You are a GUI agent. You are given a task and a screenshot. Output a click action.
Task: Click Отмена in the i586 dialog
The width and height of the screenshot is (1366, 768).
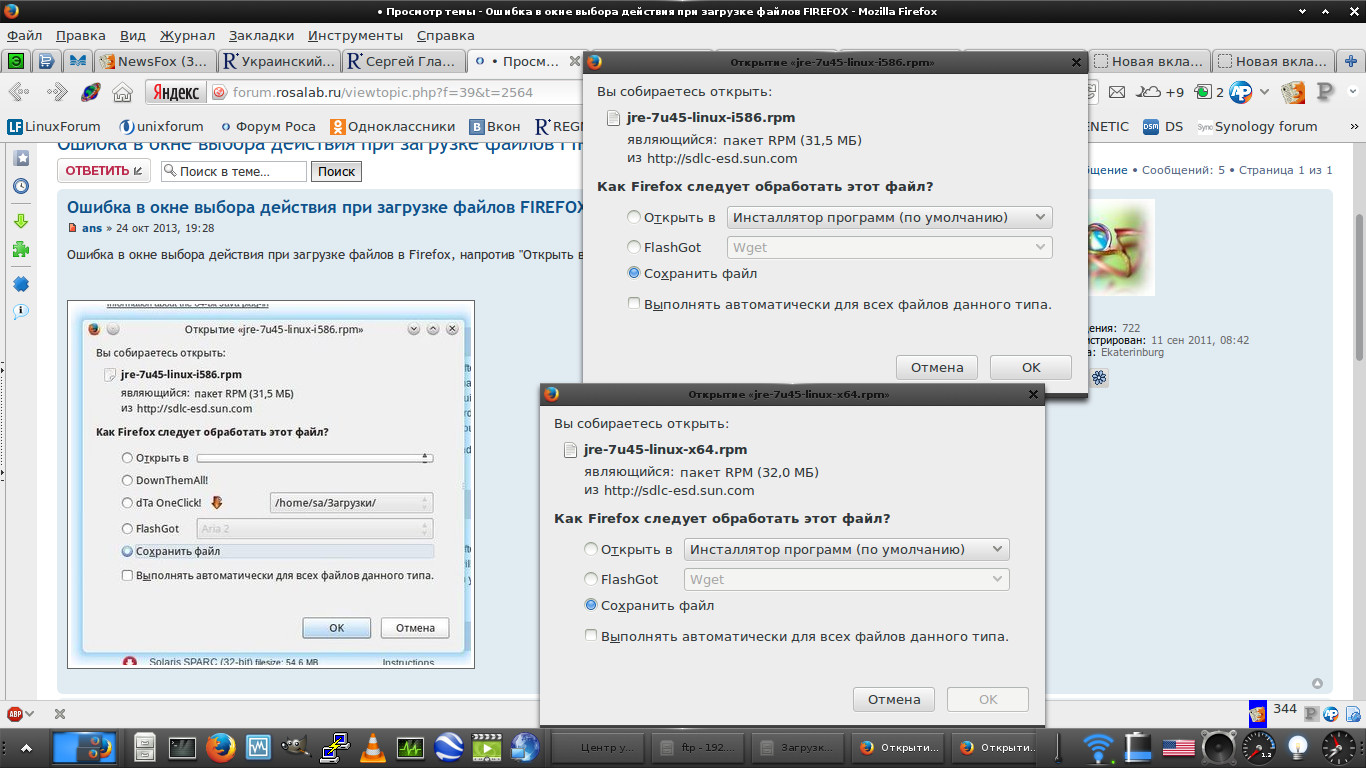(937, 367)
